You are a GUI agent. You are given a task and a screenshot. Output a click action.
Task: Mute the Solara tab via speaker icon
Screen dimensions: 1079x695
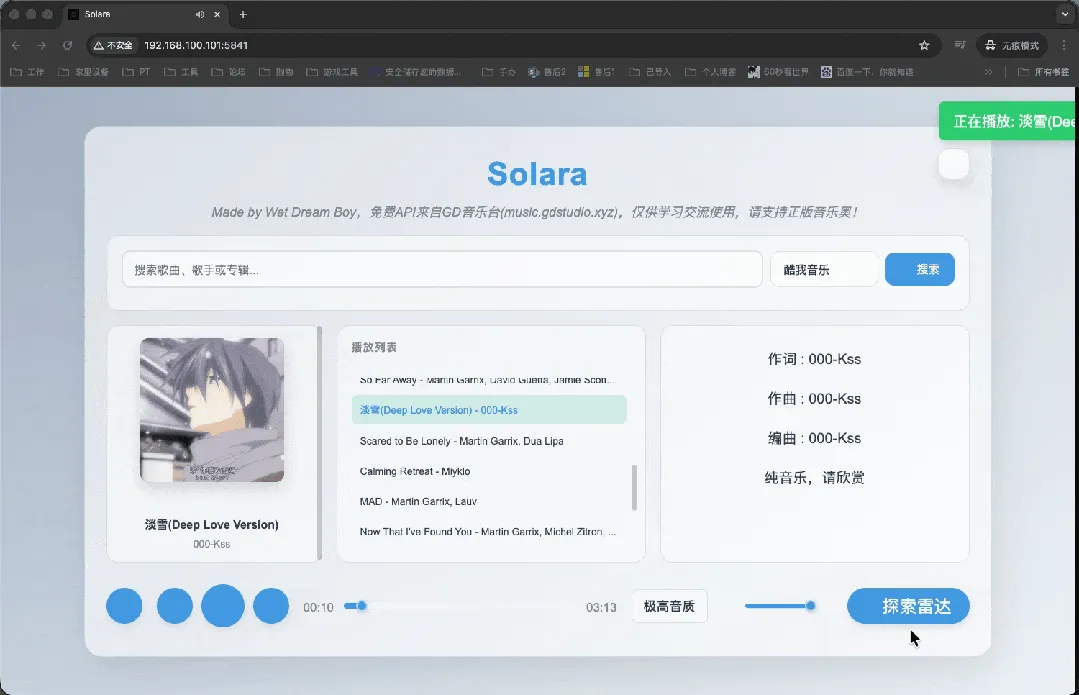point(200,15)
